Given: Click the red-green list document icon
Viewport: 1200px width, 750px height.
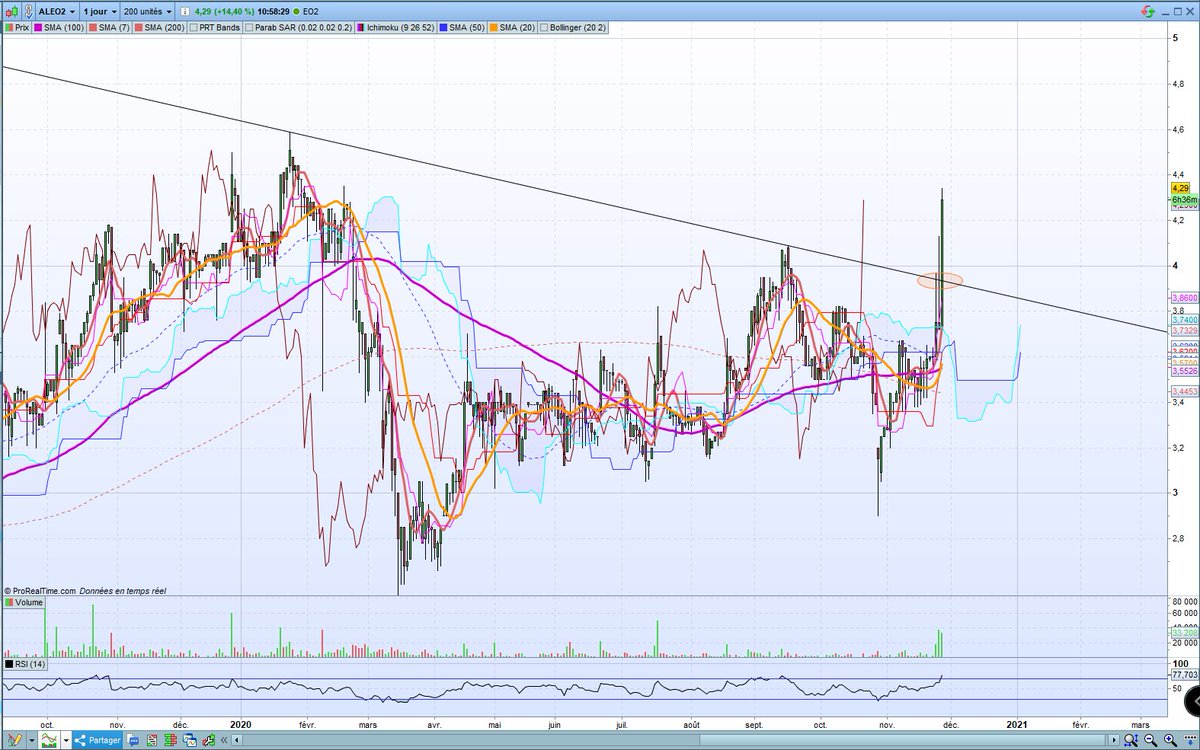Looking at the screenshot, I should (x=152, y=740).
